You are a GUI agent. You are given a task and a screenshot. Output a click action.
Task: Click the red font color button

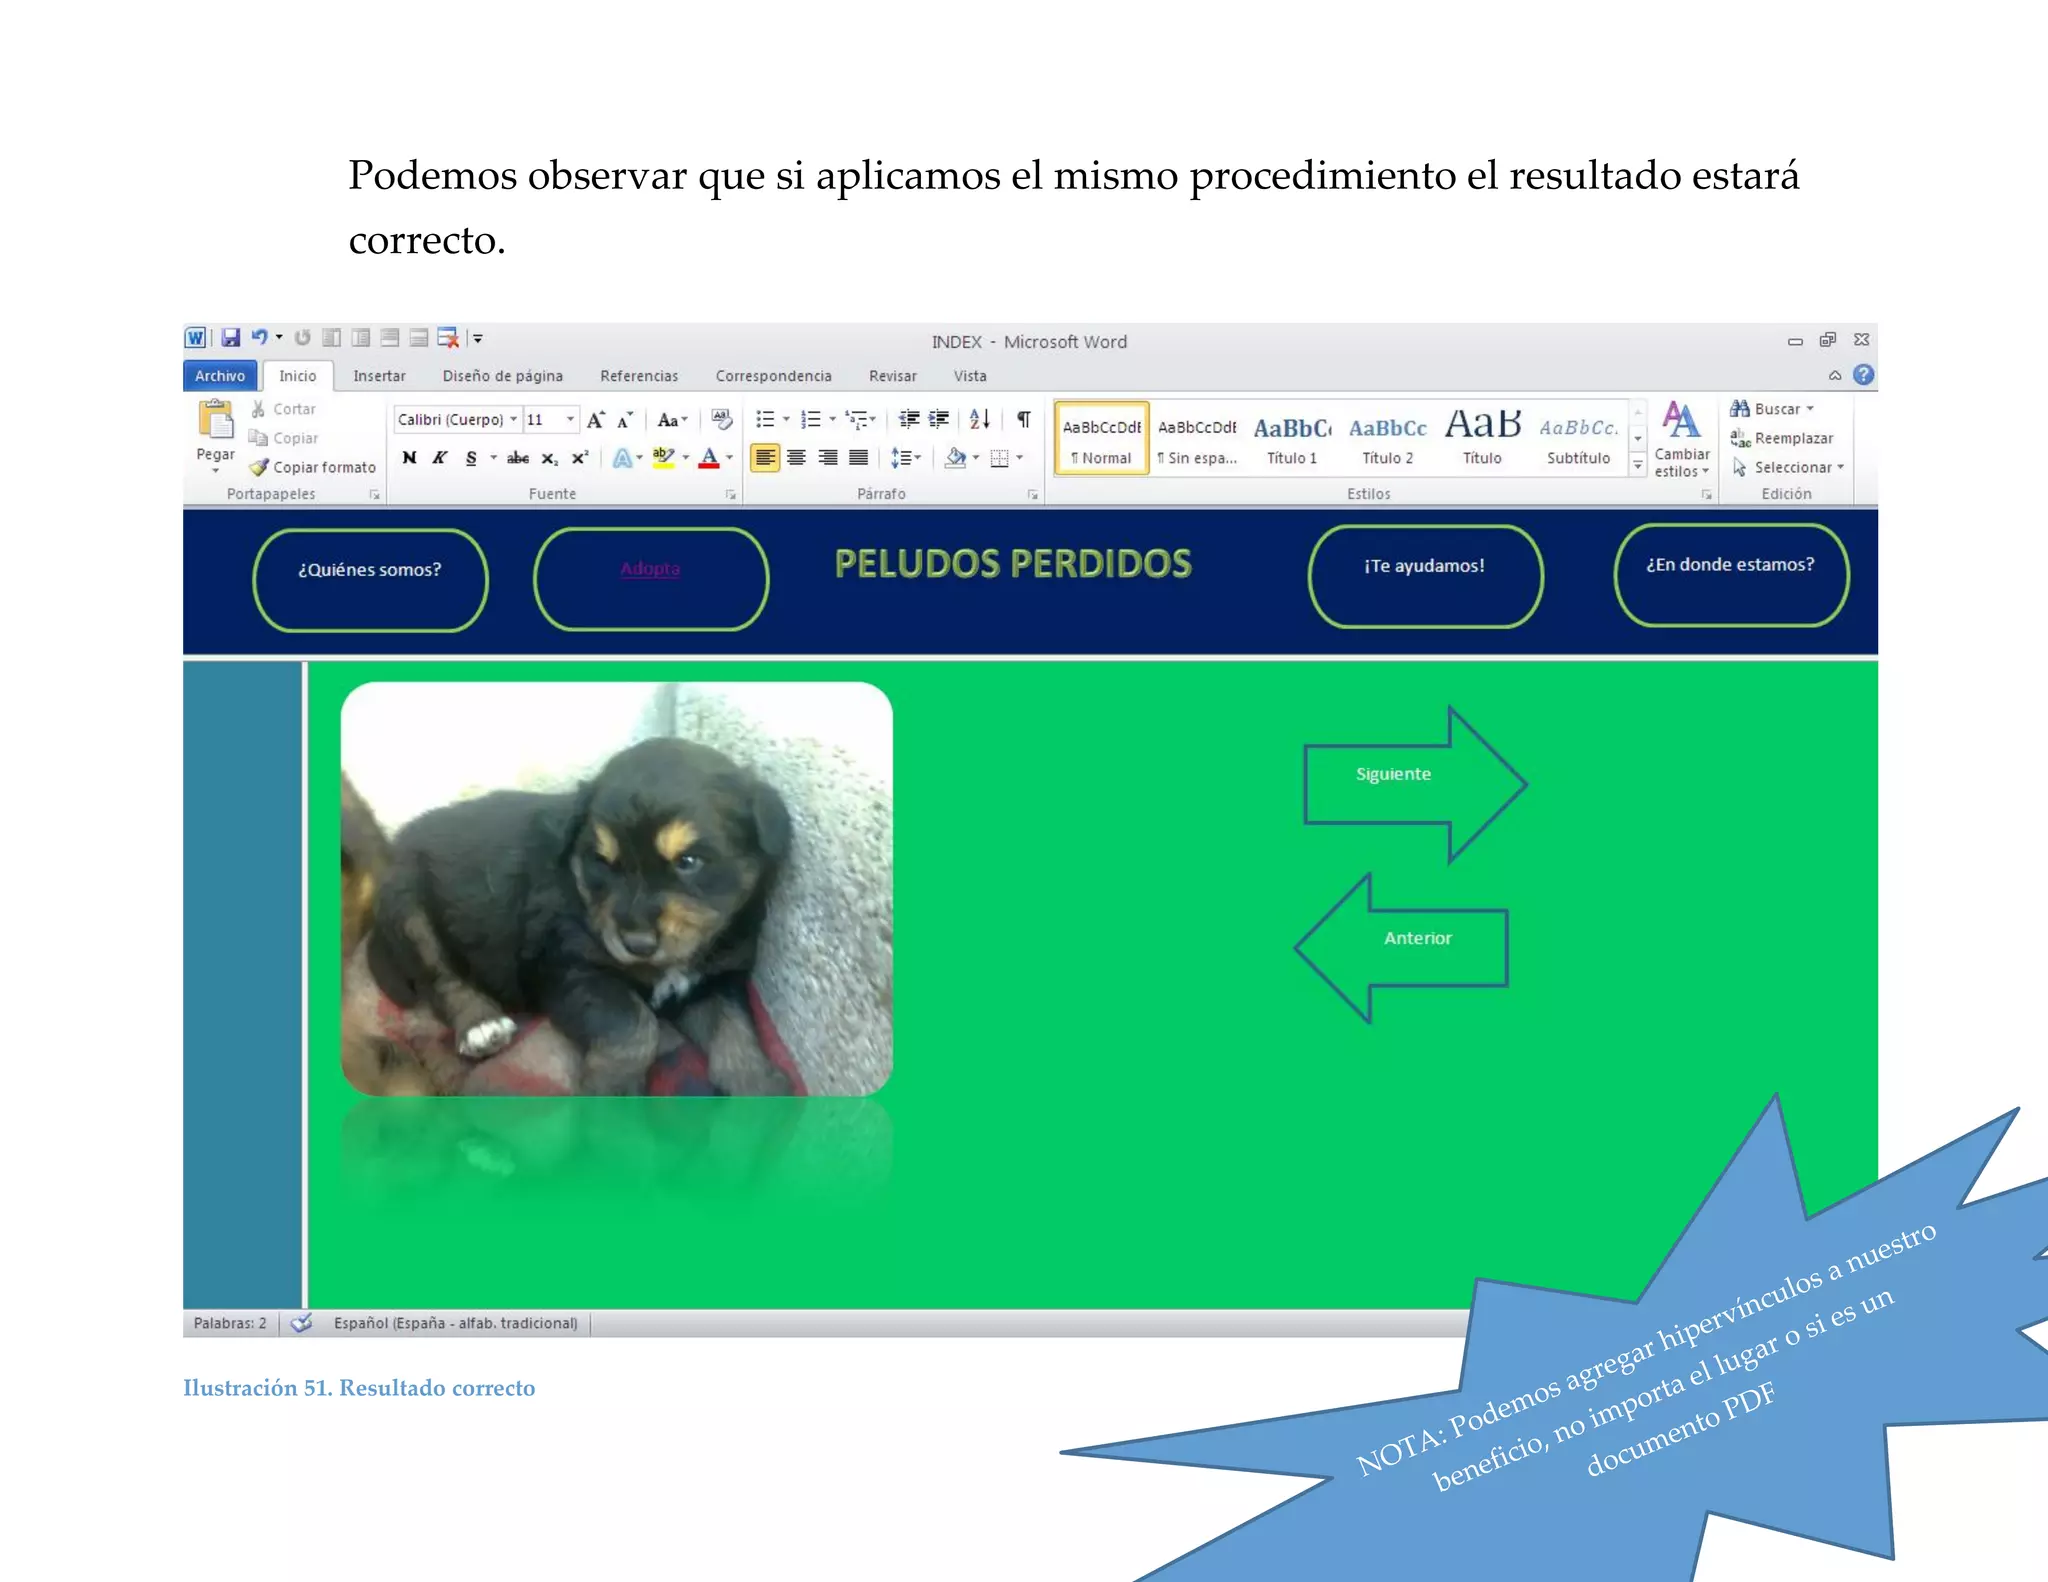(x=709, y=458)
